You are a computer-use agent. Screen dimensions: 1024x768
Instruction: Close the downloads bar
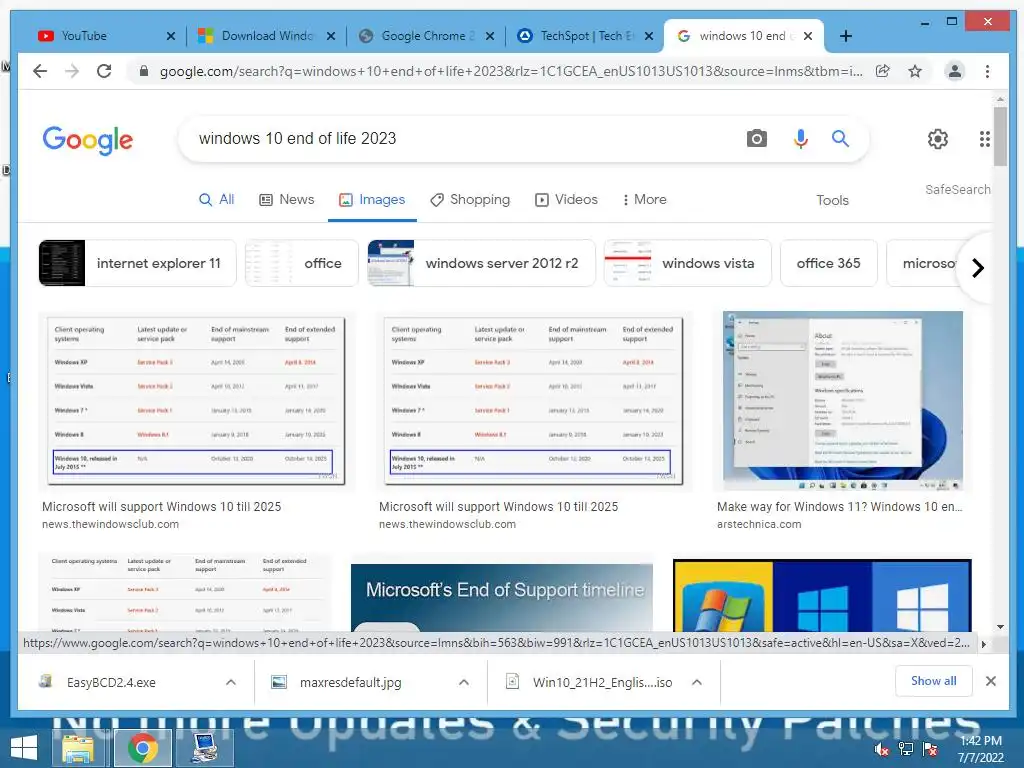coord(991,681)
